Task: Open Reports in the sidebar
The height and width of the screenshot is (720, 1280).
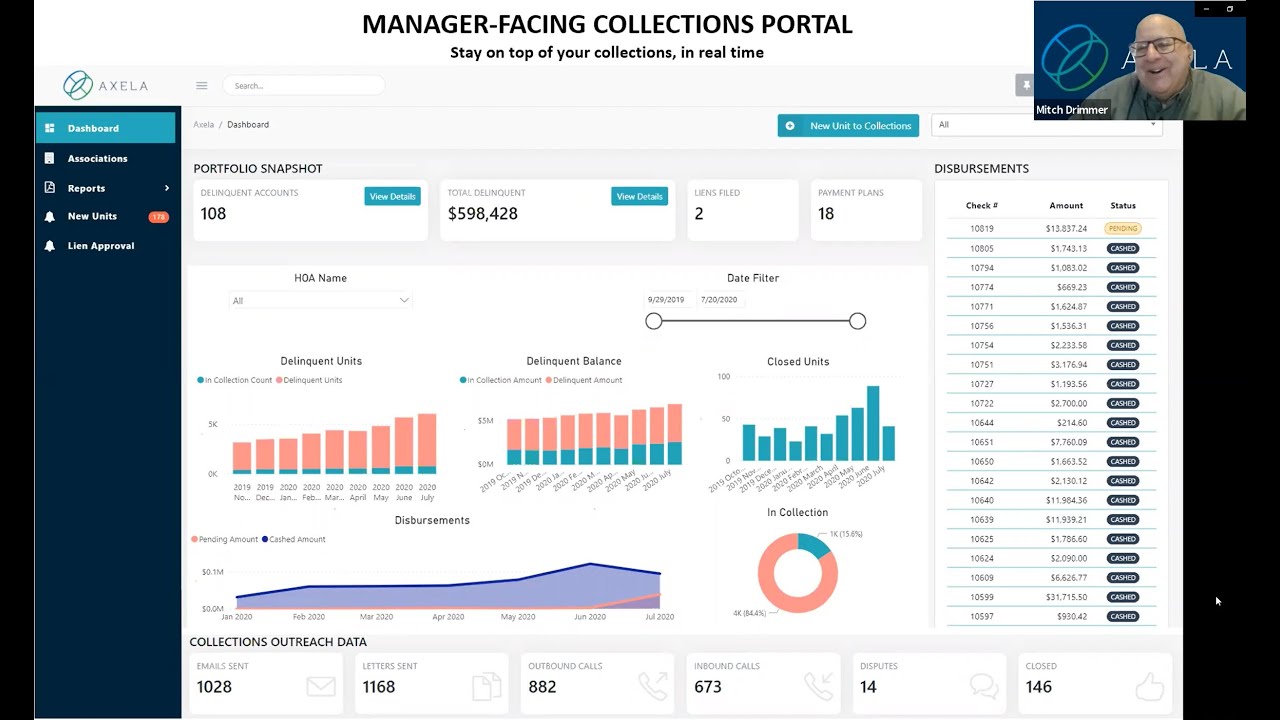Action: pos(106,188)
